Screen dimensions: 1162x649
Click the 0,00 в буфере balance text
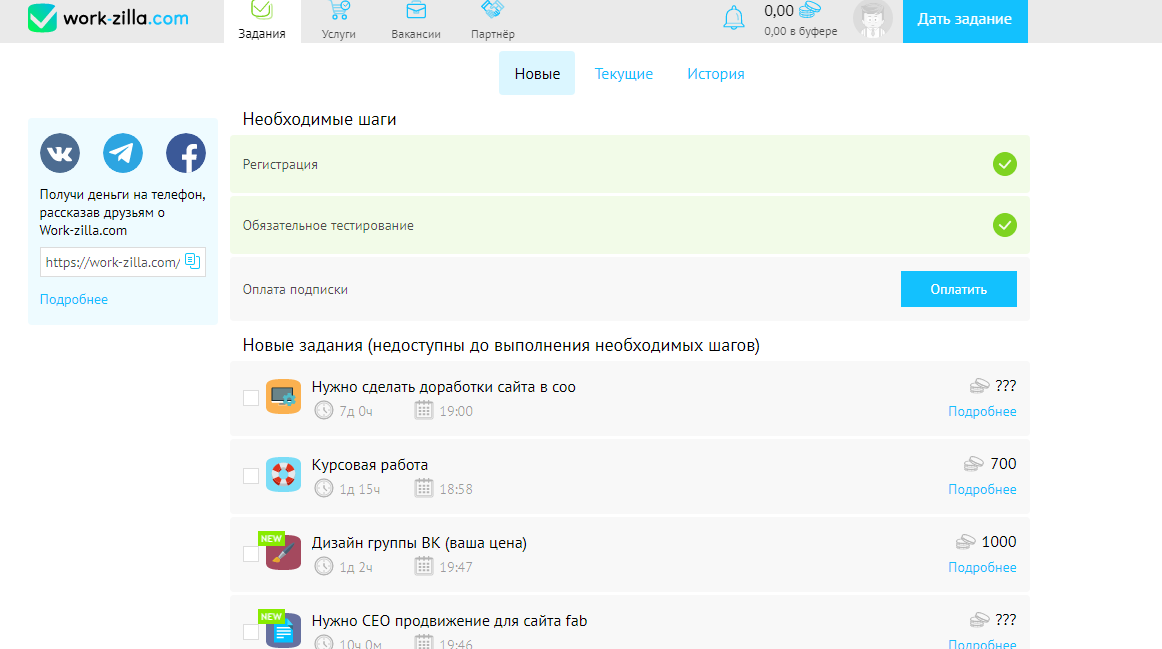(x=801, y=31)
